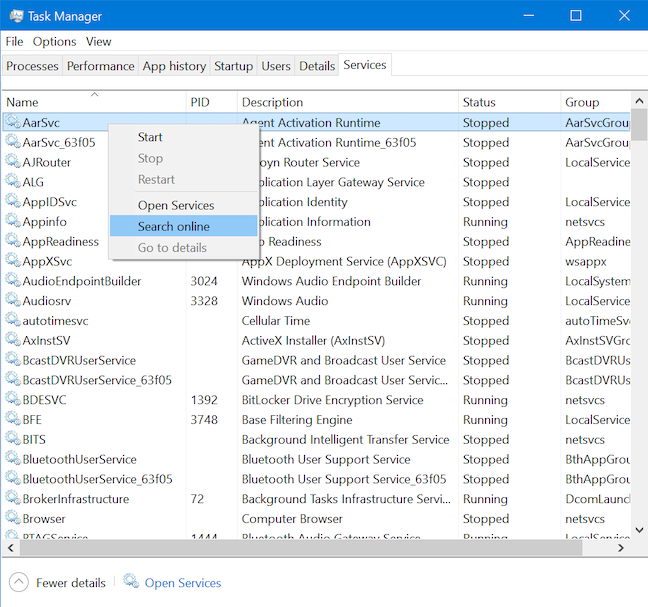Click the AudioEndpointBuilder service gear icon
This screenshot has width=648, height=607.
(13, 281)
